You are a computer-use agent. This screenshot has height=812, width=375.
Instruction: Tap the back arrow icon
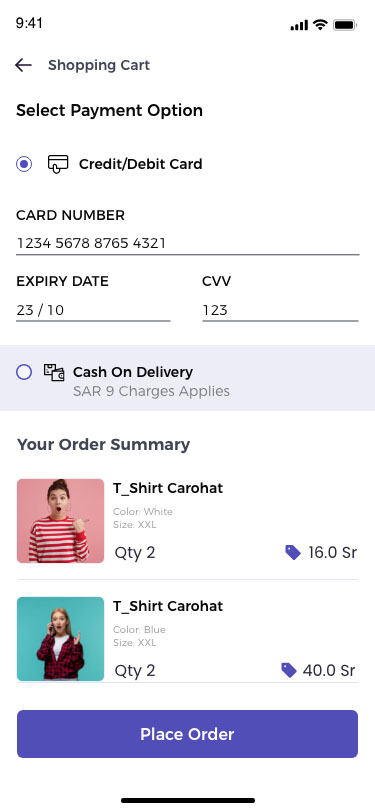tap(23, 65)
